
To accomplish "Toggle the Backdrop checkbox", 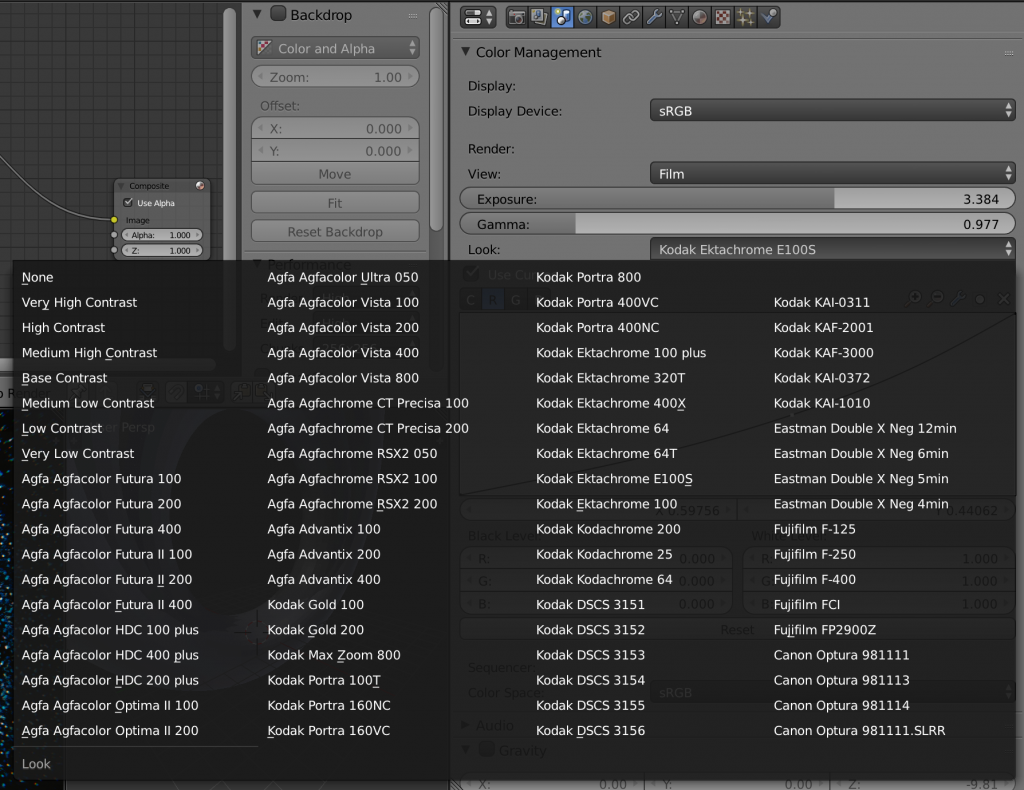I will point(278,14).
